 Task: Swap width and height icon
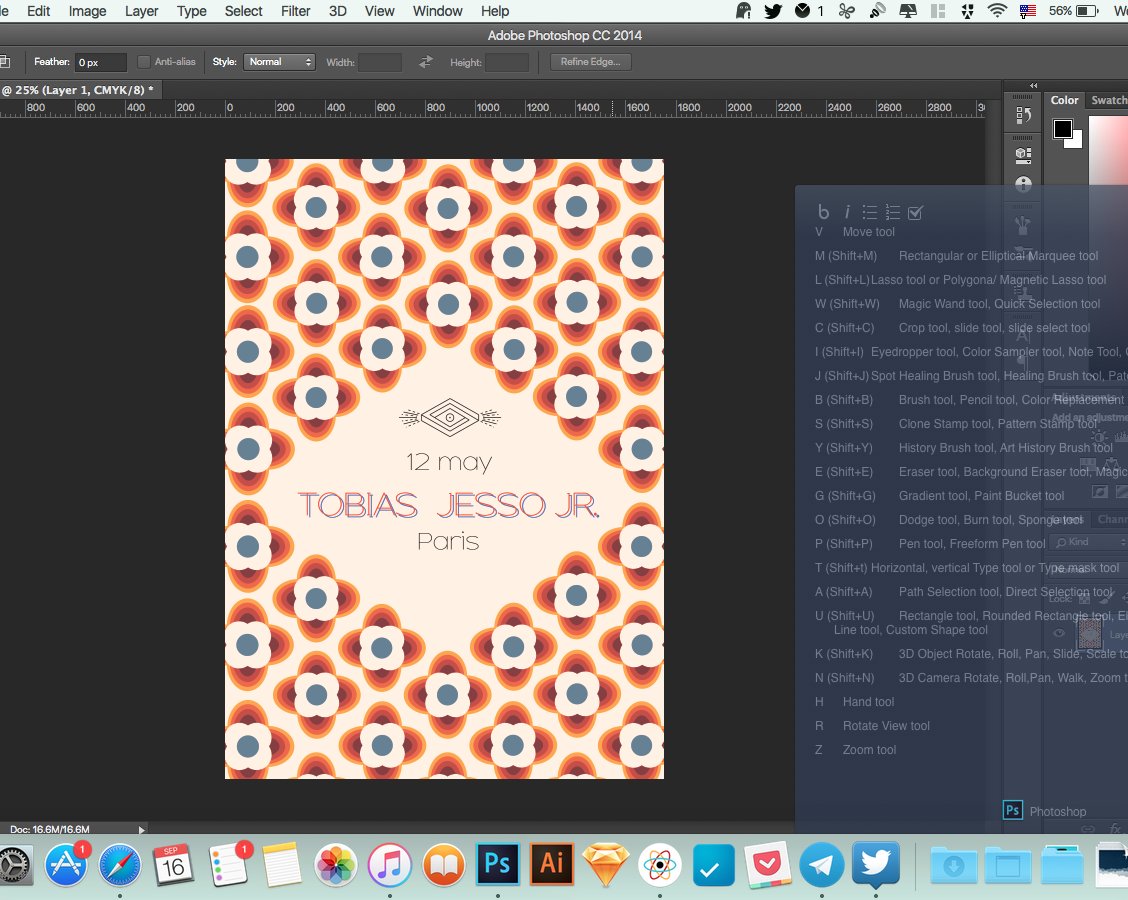point(426,62)
